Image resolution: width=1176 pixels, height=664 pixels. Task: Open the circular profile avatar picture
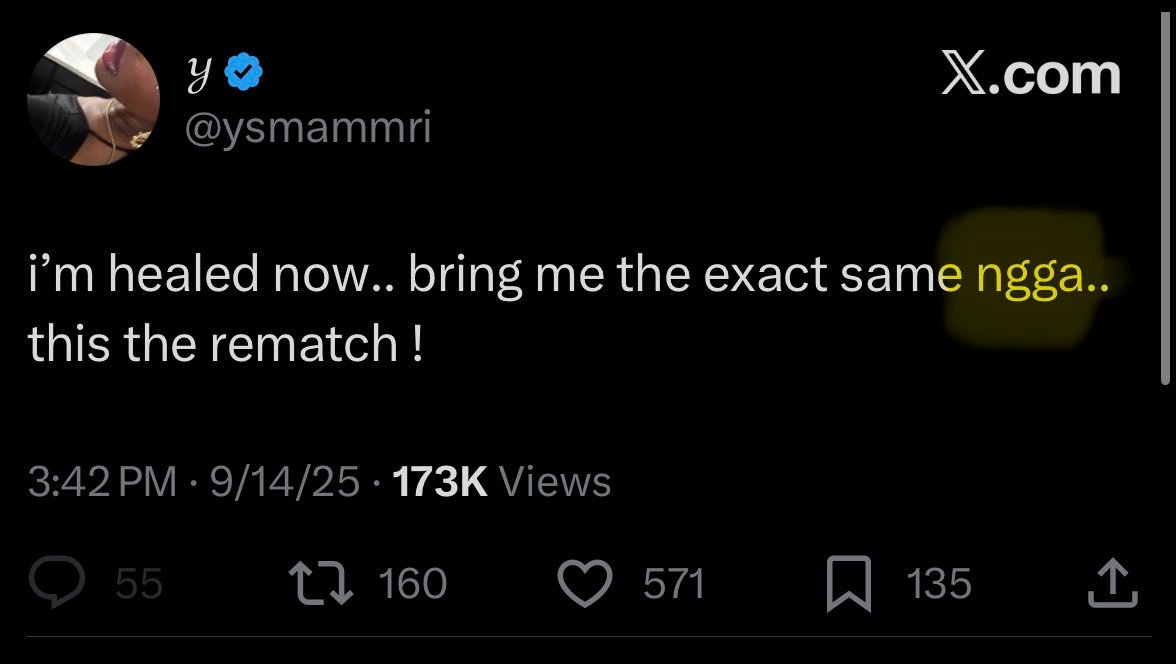point(93,100)
